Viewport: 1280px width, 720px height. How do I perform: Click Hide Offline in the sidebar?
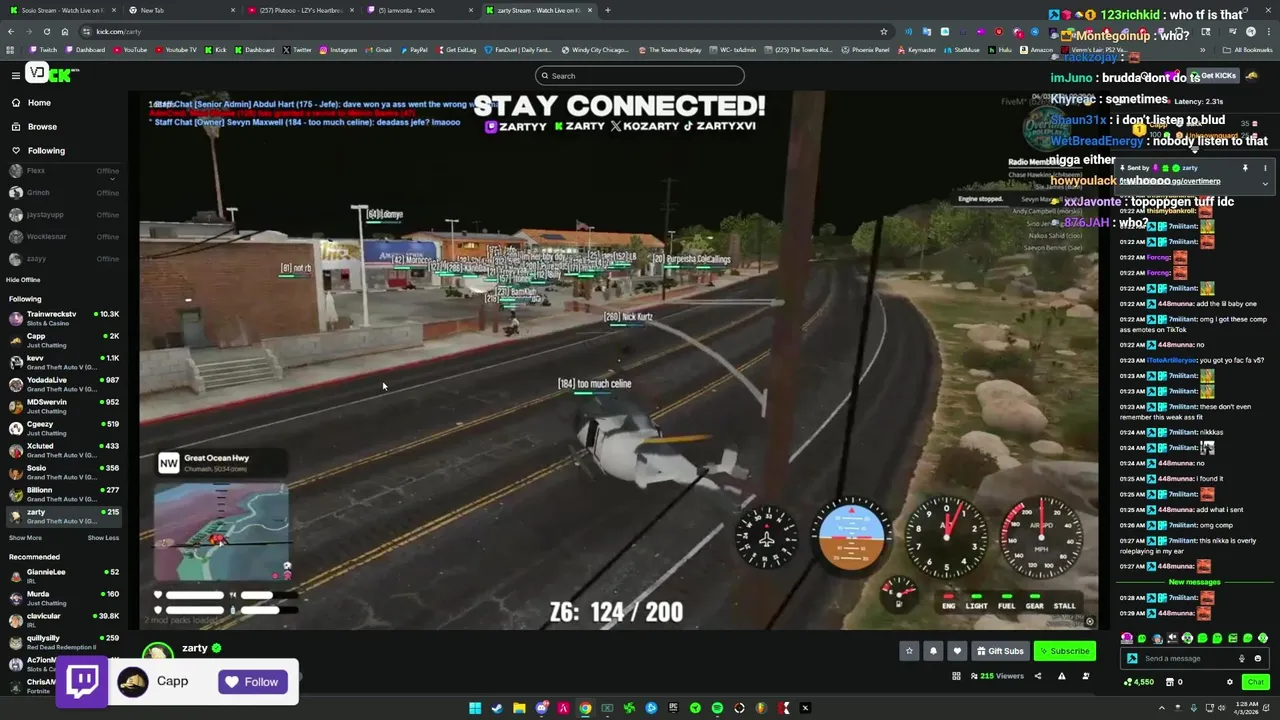pyautogui.click(x=23, y=280)
